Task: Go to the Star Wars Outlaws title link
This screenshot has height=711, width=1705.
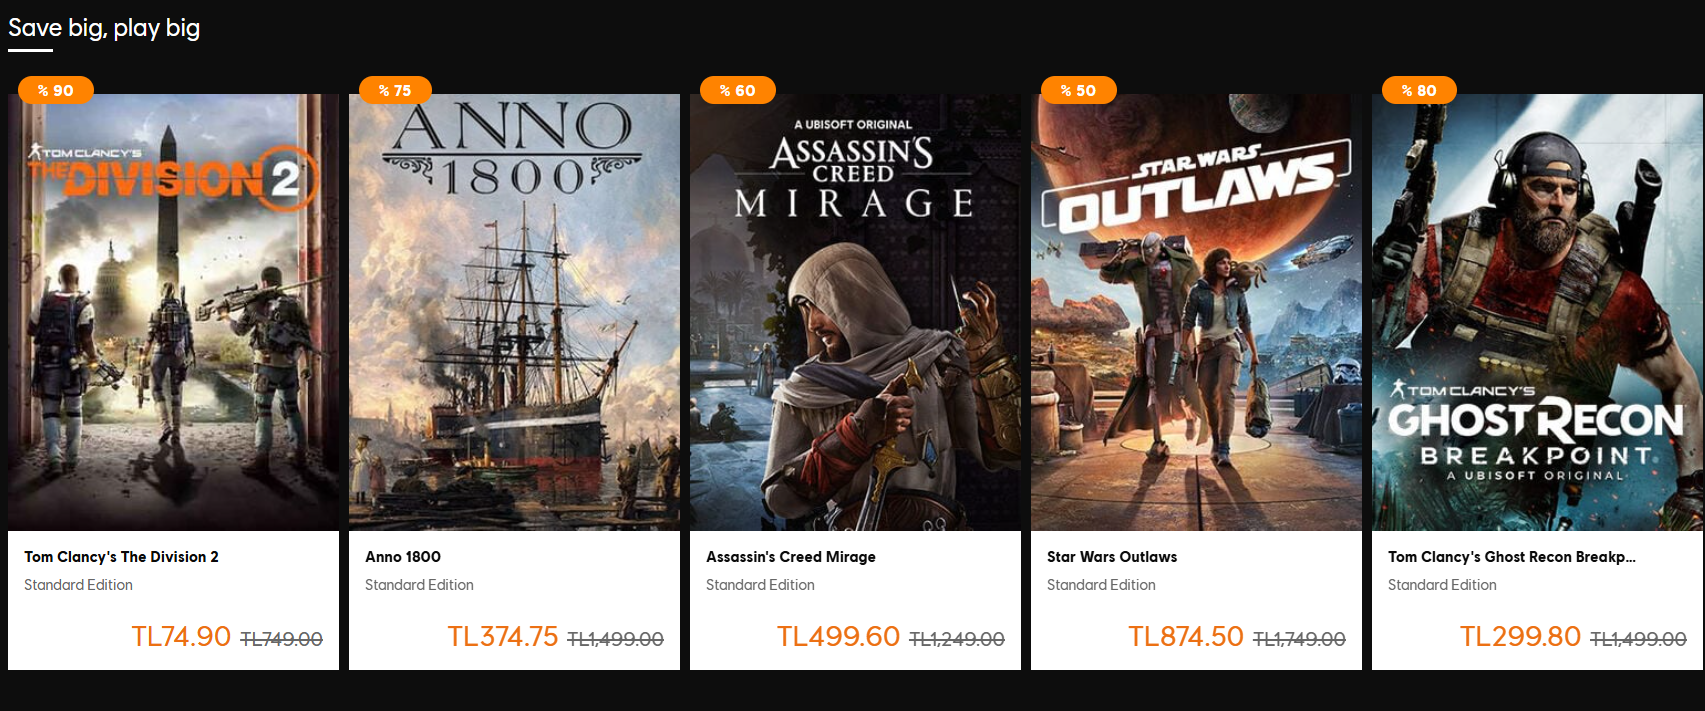Action: point(1112,557)
